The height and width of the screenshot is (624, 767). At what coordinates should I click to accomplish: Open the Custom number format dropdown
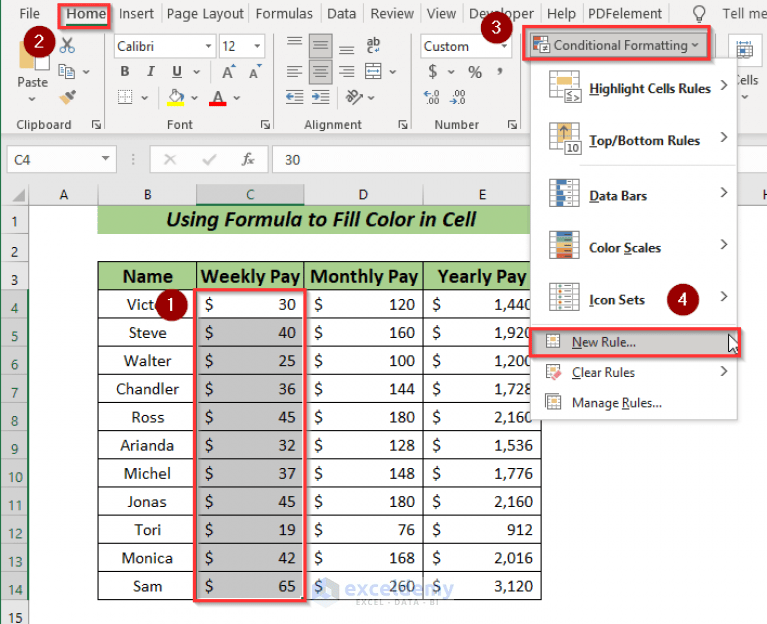click(x=504, y=46)
